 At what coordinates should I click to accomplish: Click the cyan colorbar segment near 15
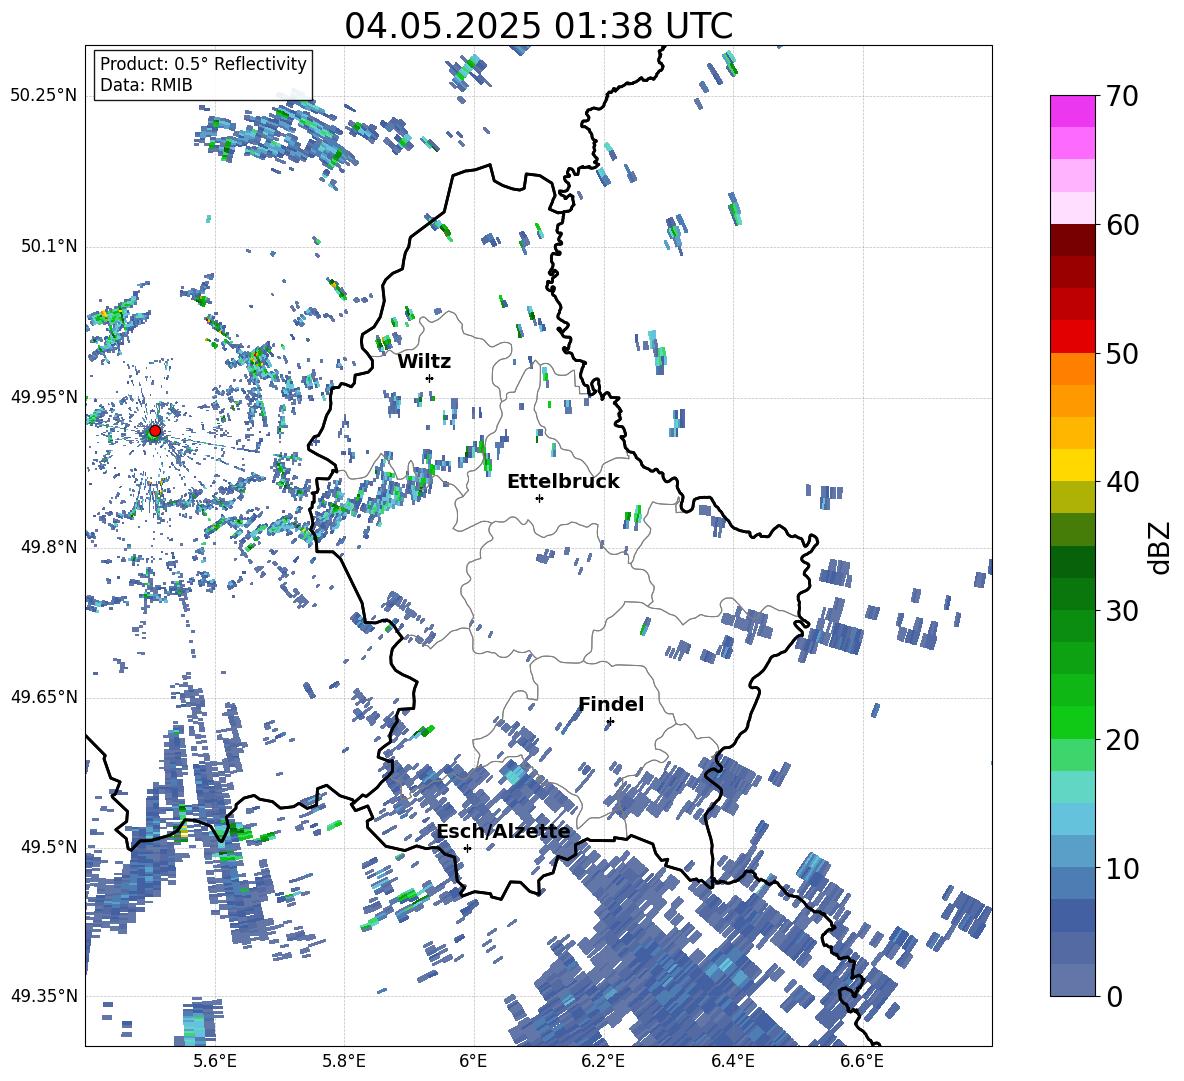click(1072, 787)
